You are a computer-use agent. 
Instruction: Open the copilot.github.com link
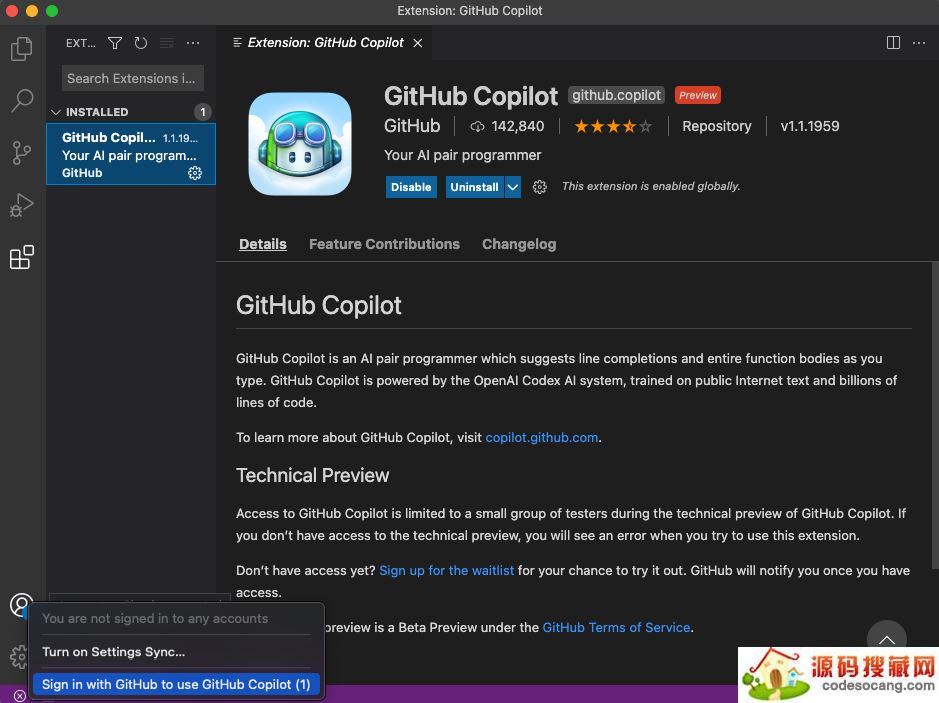click(541, 437)
